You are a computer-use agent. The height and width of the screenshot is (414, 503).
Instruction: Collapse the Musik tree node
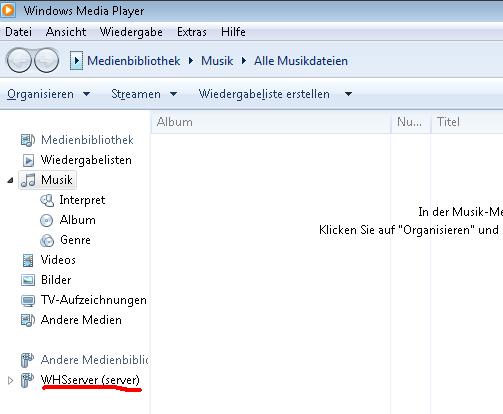click(x=10, y=180)
